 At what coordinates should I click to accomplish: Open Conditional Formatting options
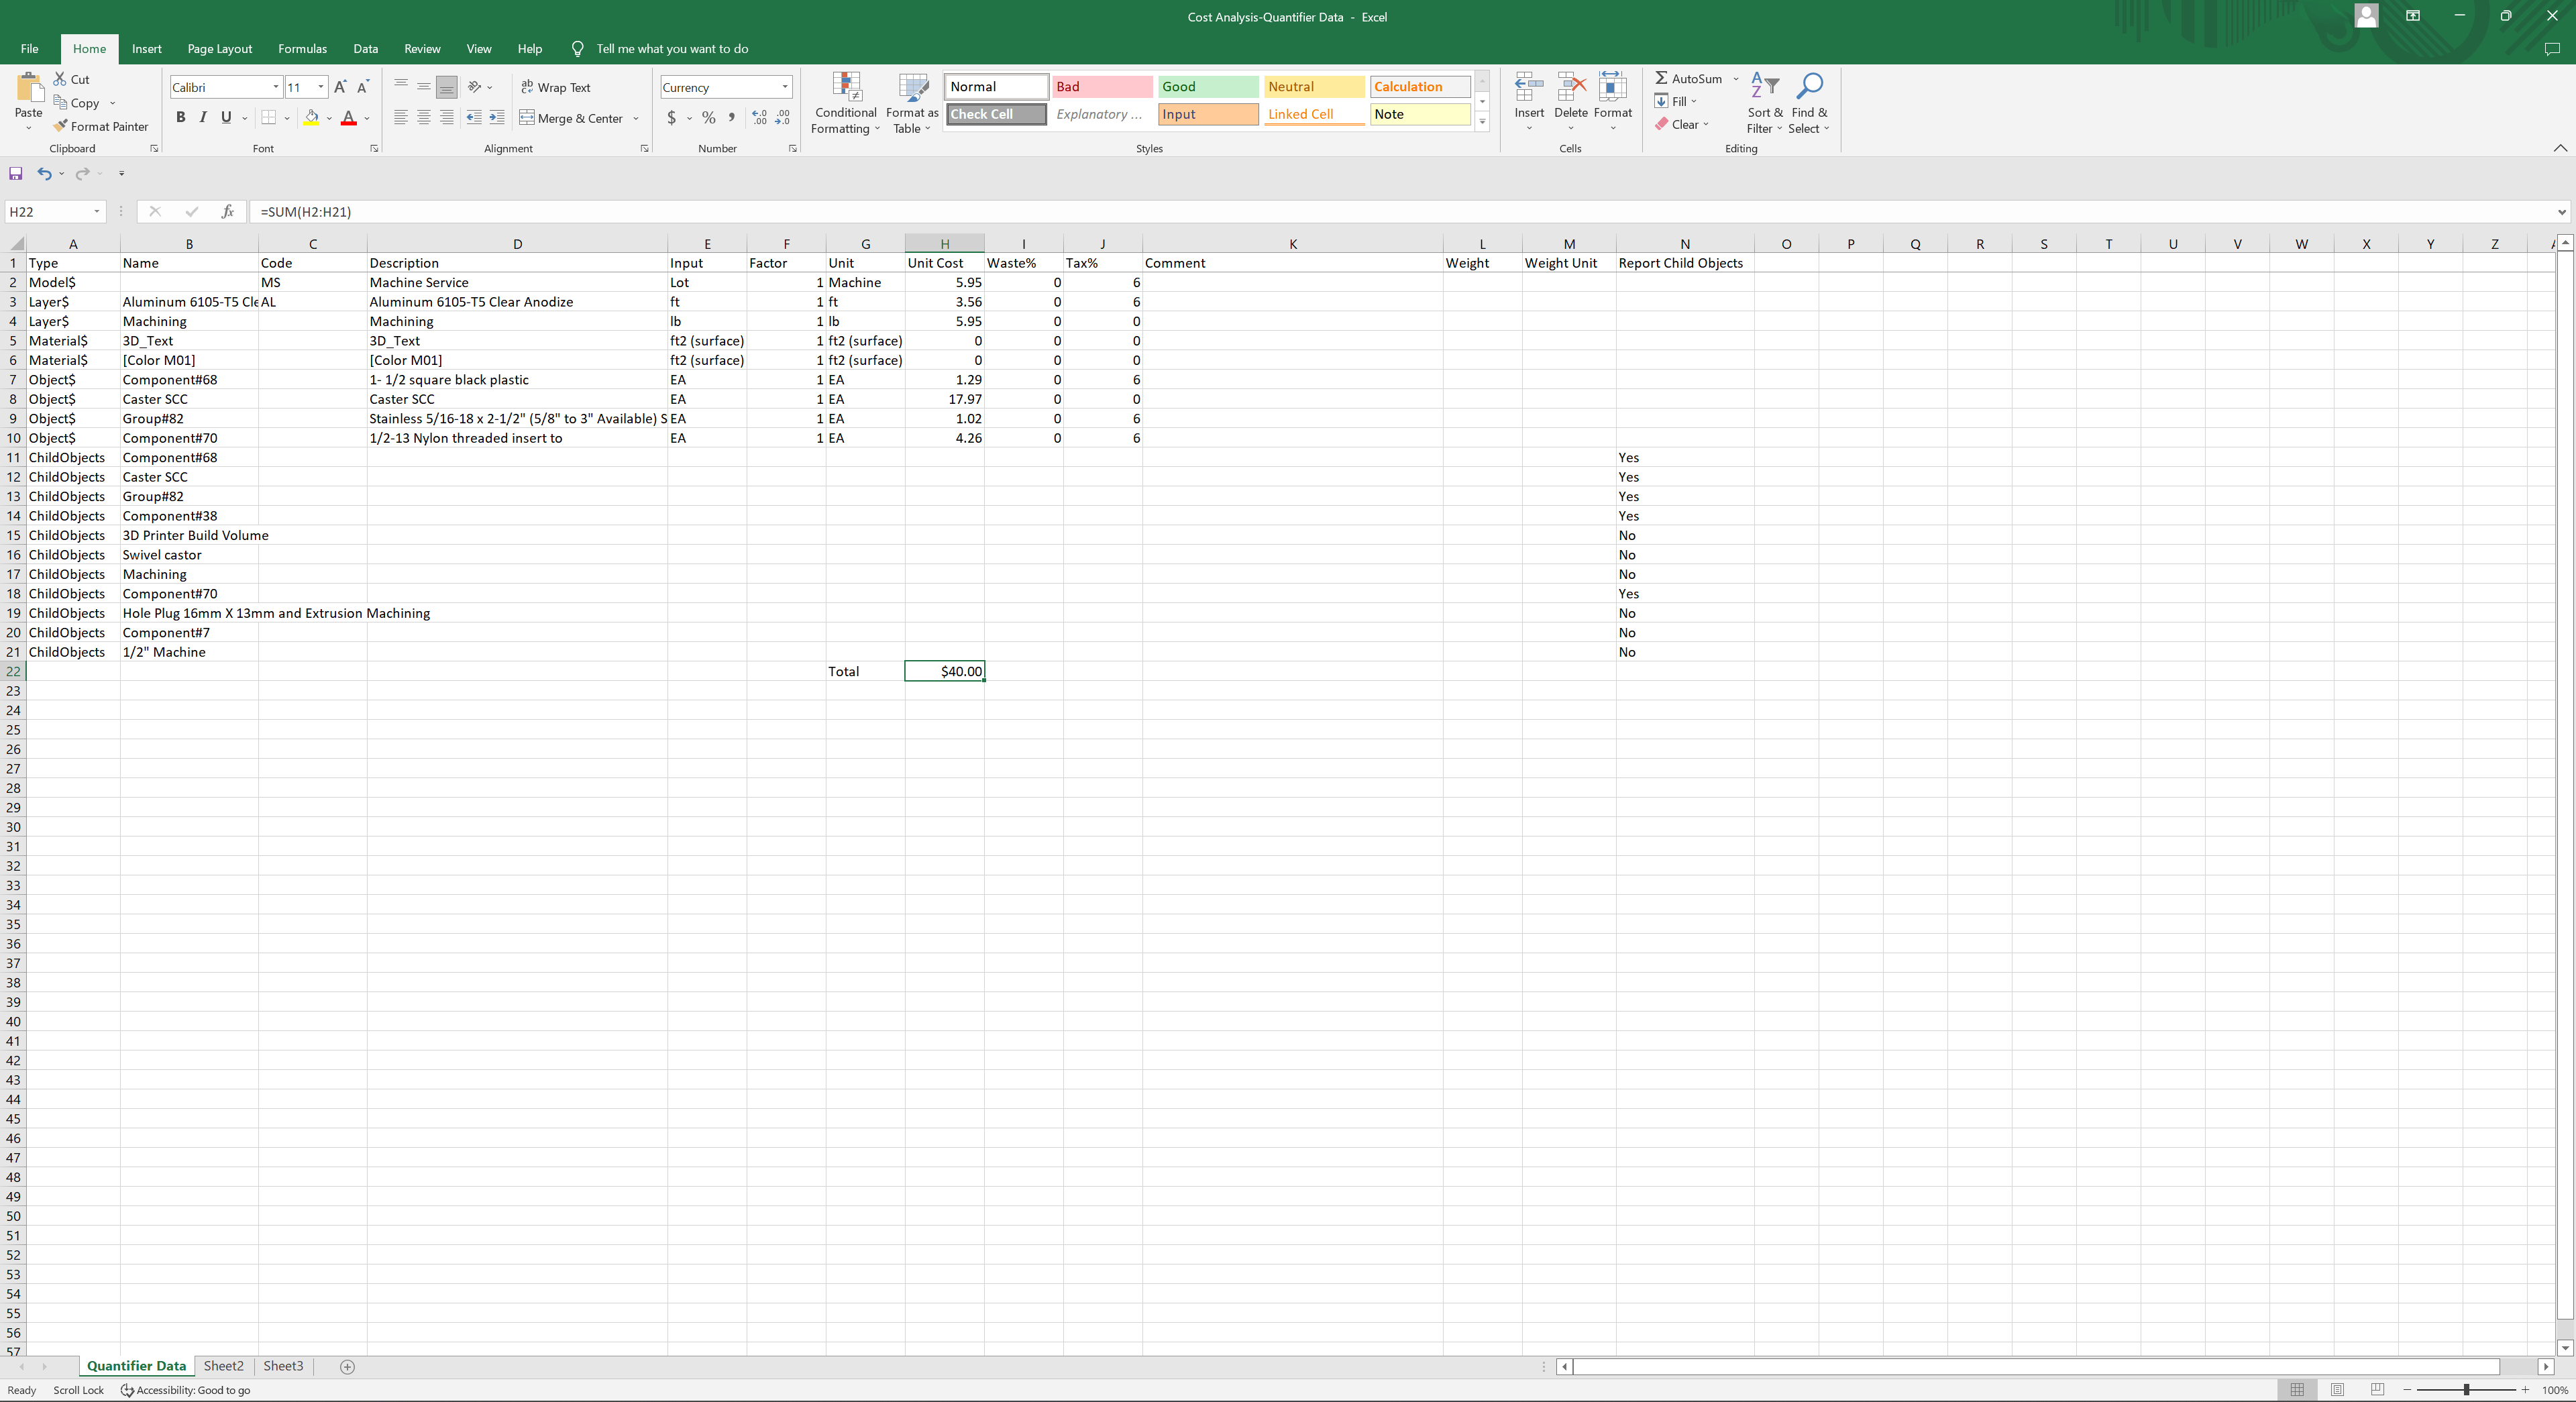[845, 104]
